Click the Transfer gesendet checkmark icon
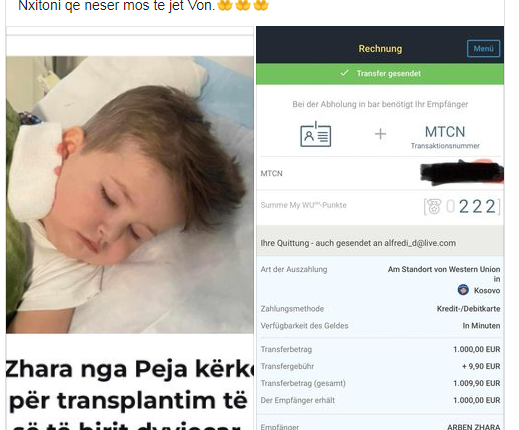Image resolution: width=519 pixels, height=430 pixels. pos(345,73)
